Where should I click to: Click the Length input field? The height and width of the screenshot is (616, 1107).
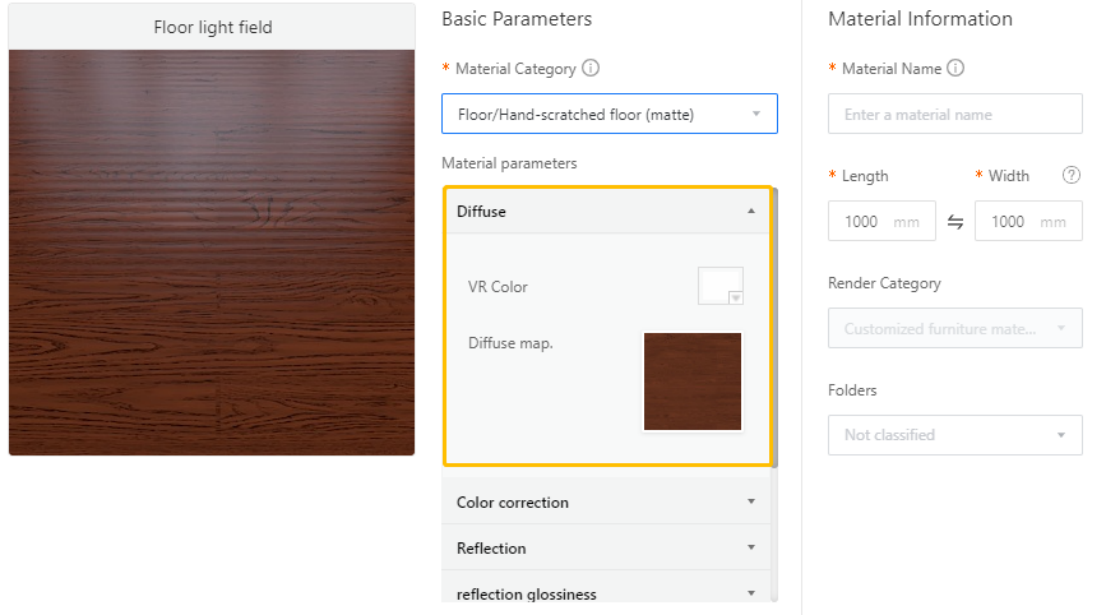(x=868, y=222)
